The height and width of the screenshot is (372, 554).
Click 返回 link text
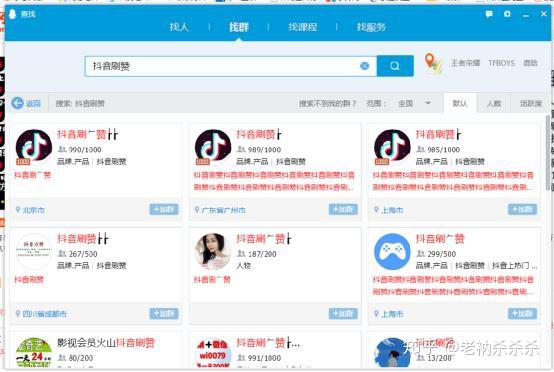[x=33, y=104]
